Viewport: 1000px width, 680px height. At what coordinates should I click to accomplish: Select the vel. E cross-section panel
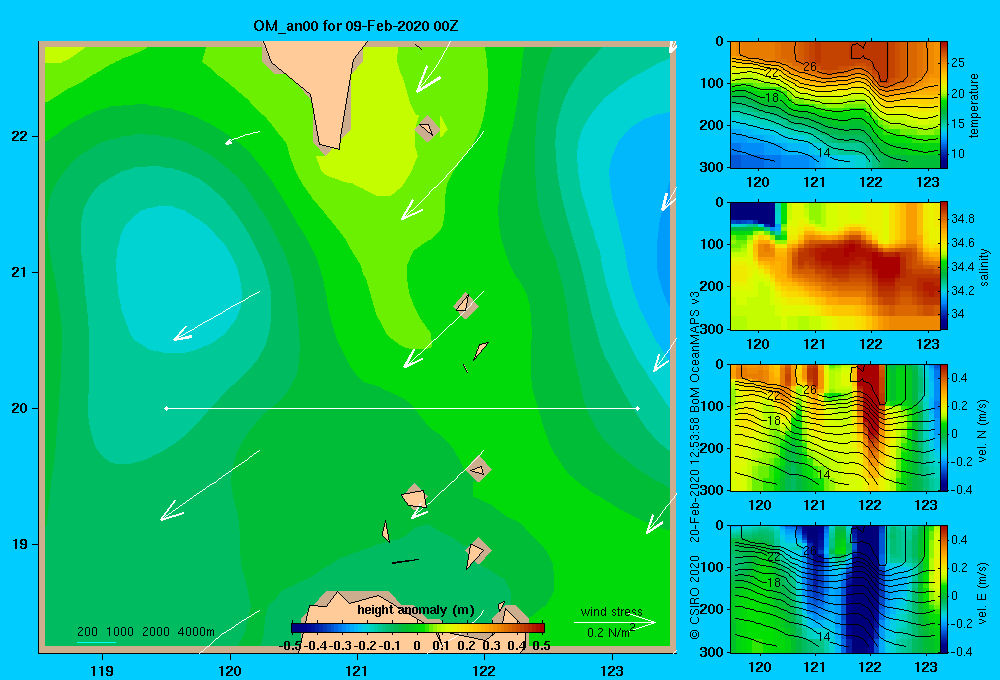[x=835, y=589]
